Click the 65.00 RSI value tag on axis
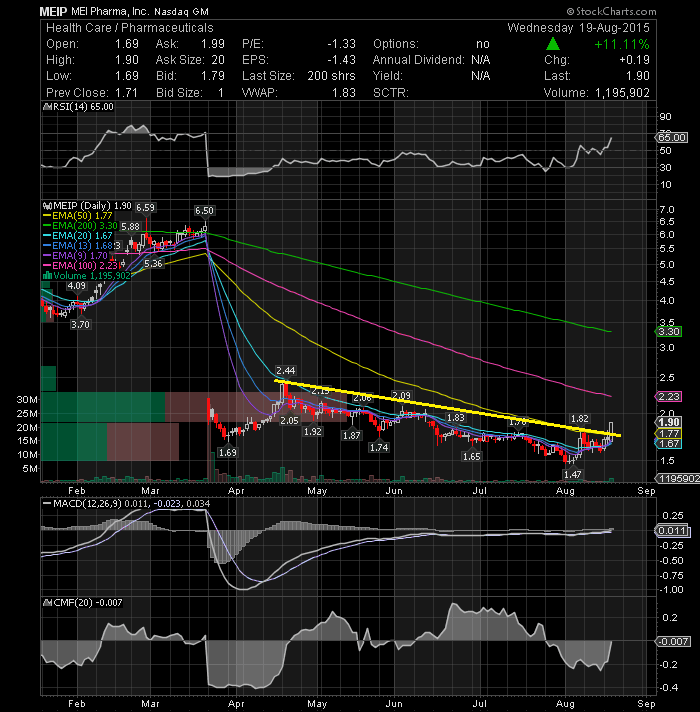This screenshot has width=700, height=712. click(672, 138)
